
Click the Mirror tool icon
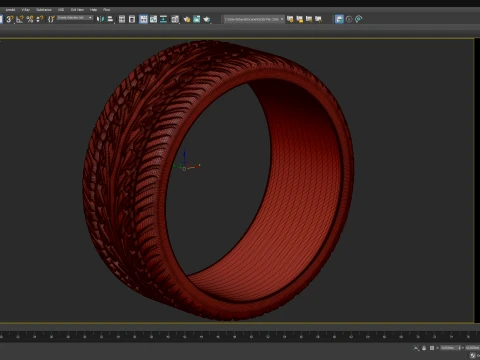(x=100, y=19)
